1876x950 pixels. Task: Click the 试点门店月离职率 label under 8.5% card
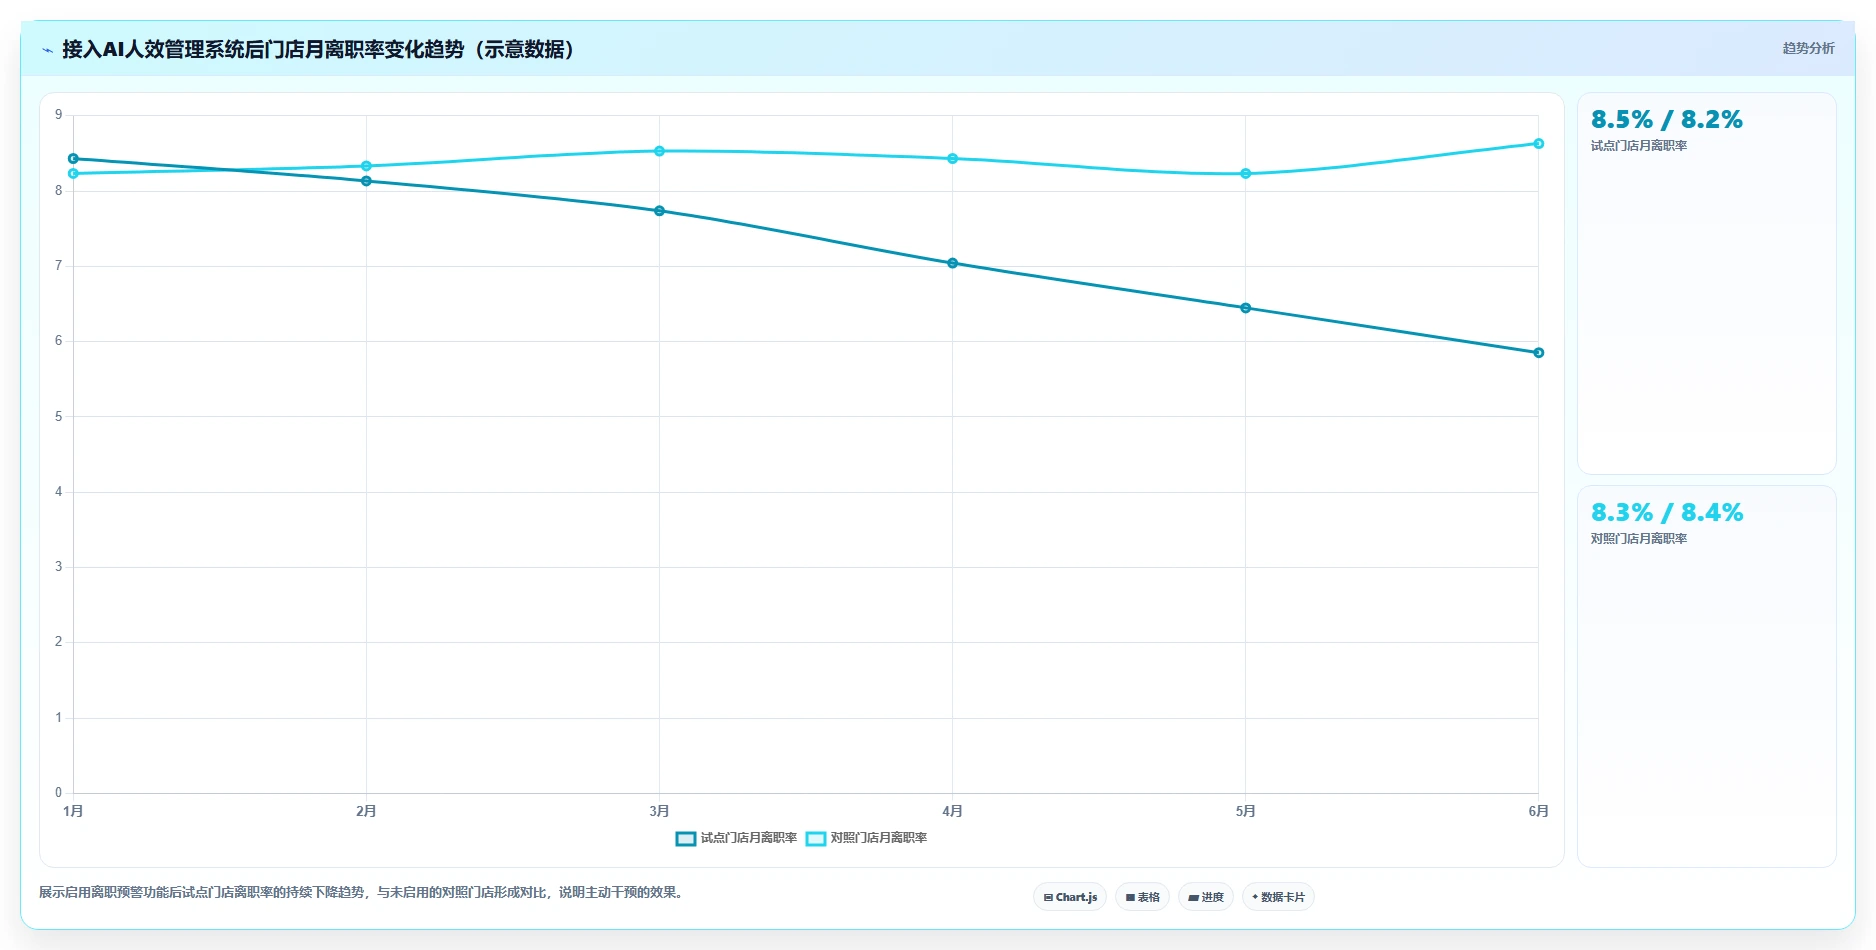1639,146
